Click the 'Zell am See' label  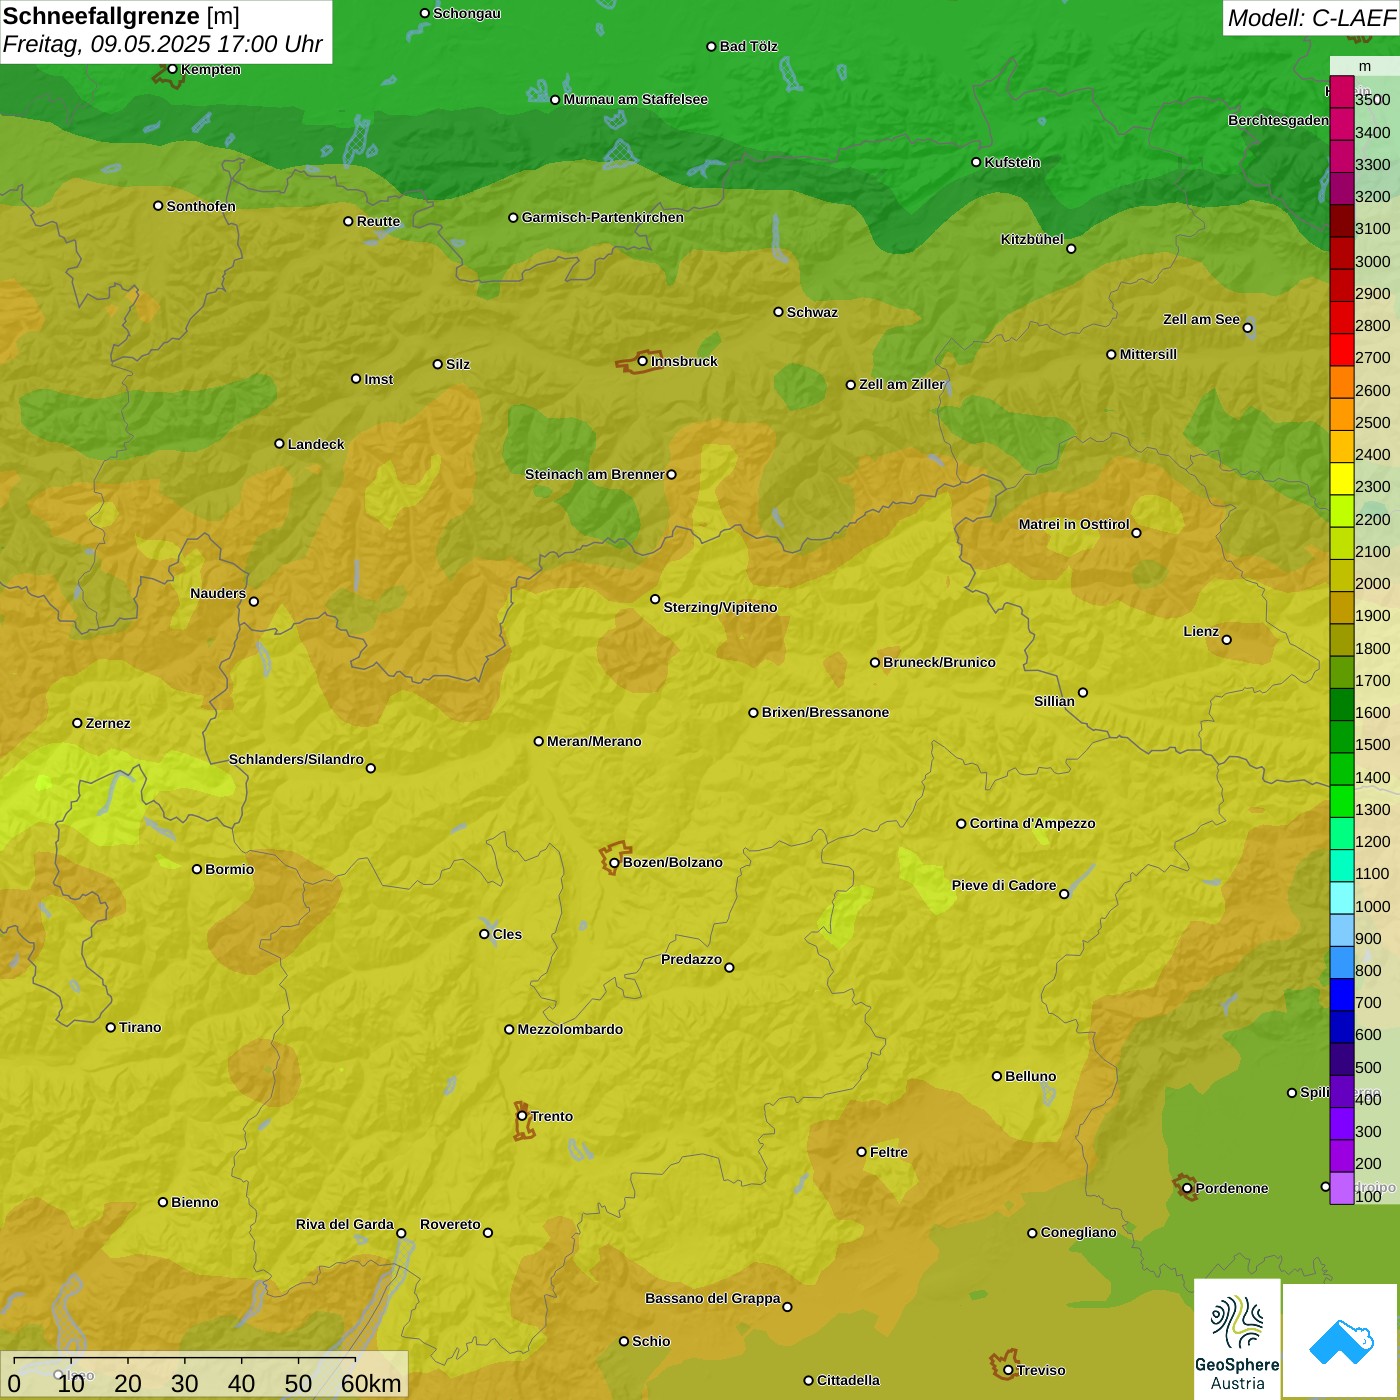tap(1201, 319)
